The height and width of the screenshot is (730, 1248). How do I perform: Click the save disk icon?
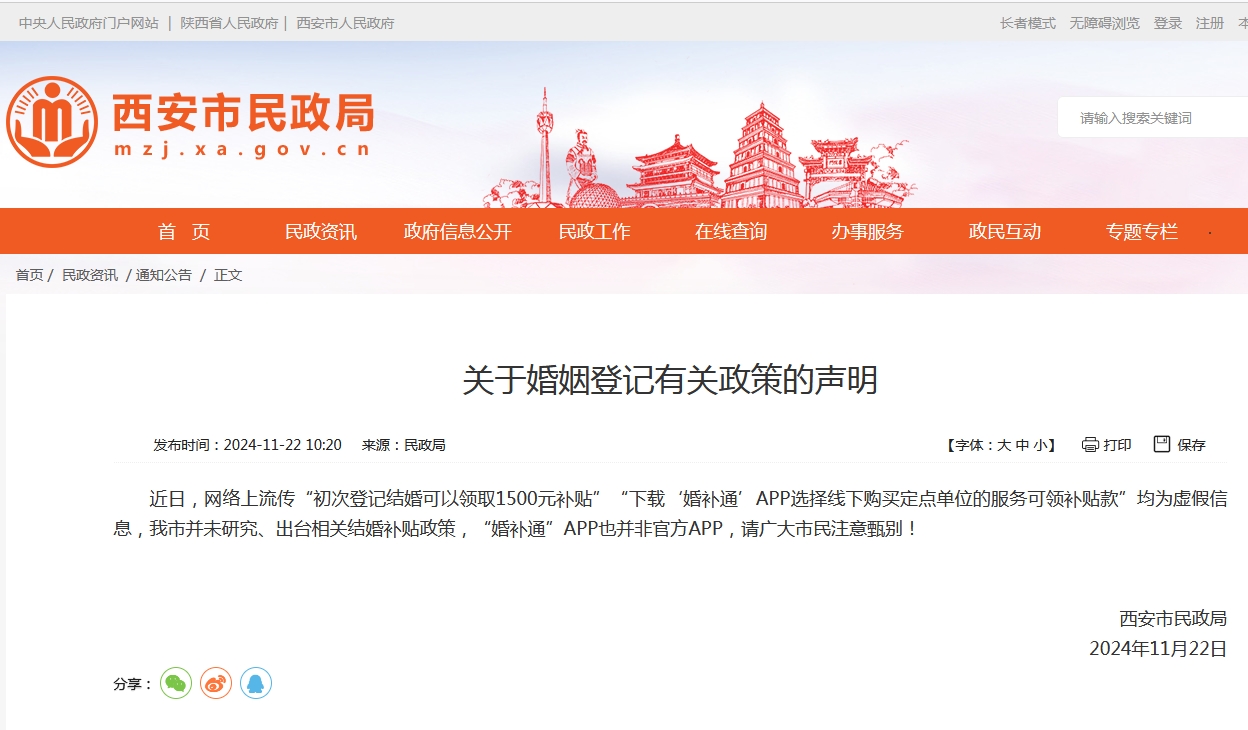tap(1161, 444)
